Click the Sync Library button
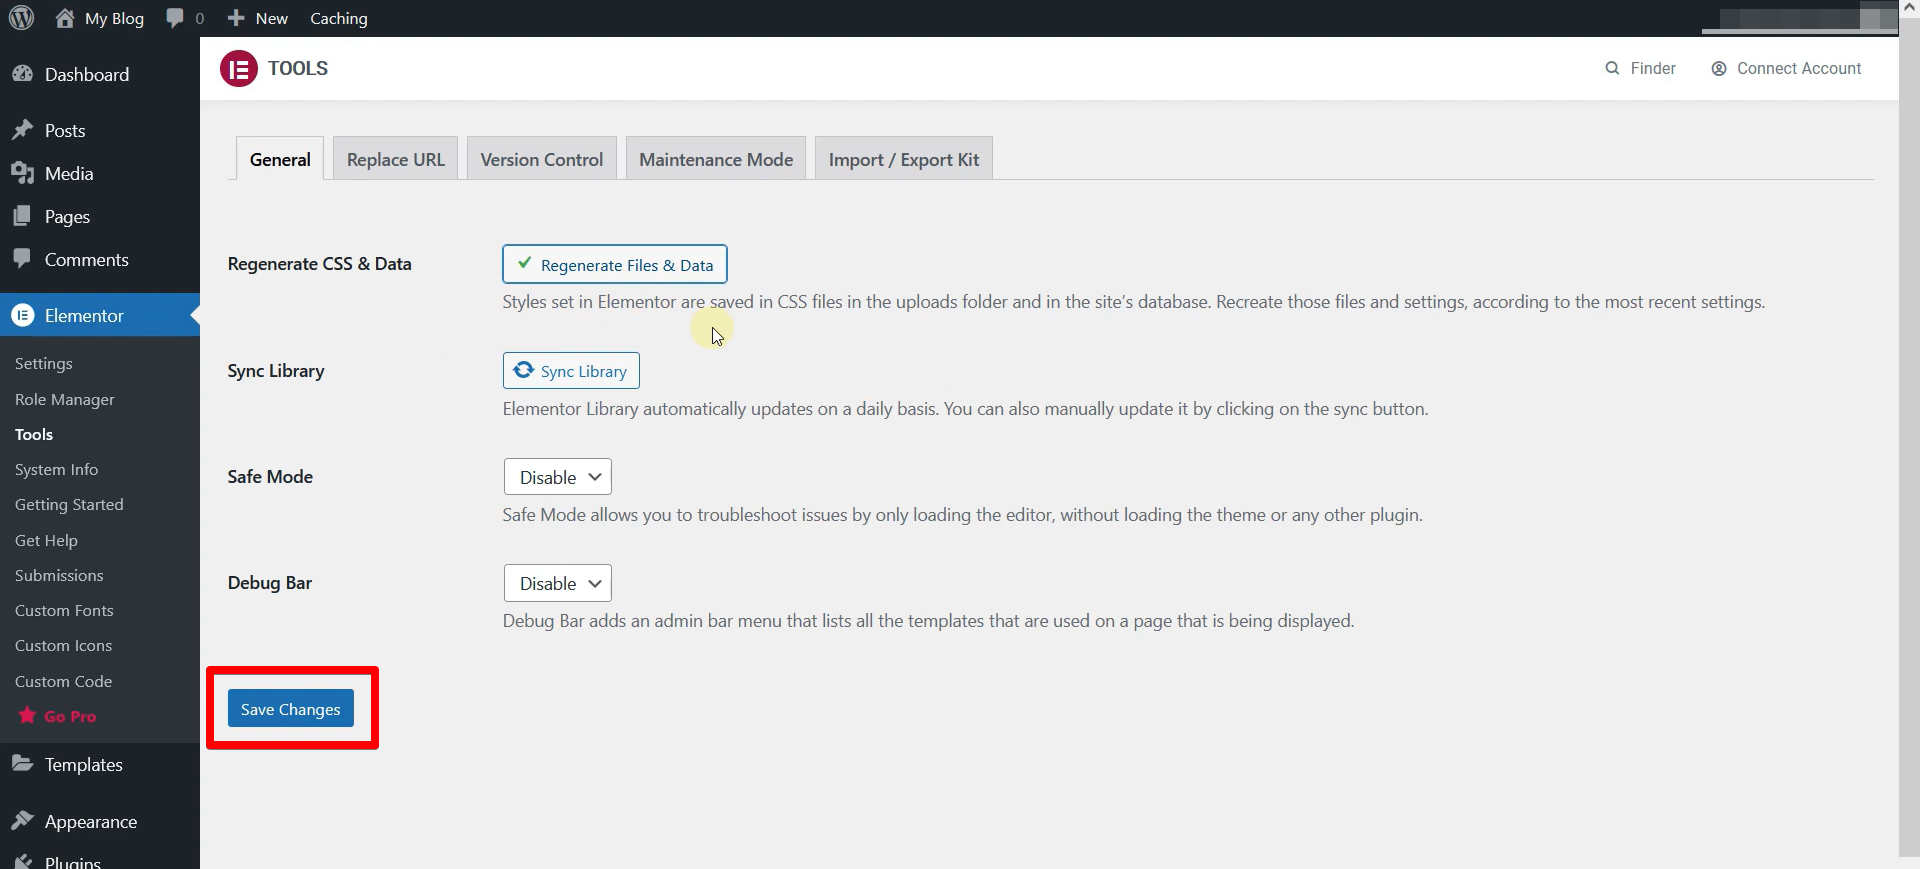 click(571, 370)
